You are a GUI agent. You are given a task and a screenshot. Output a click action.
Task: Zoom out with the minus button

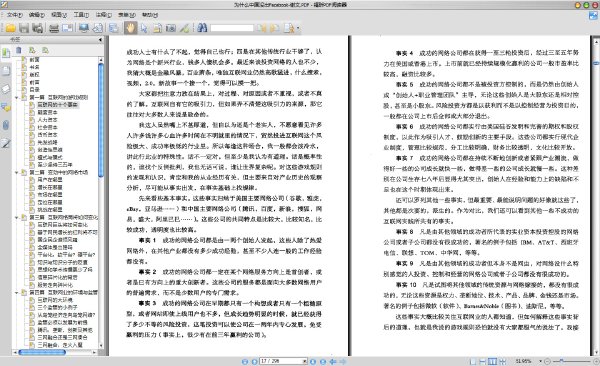[x=547, y=361]
